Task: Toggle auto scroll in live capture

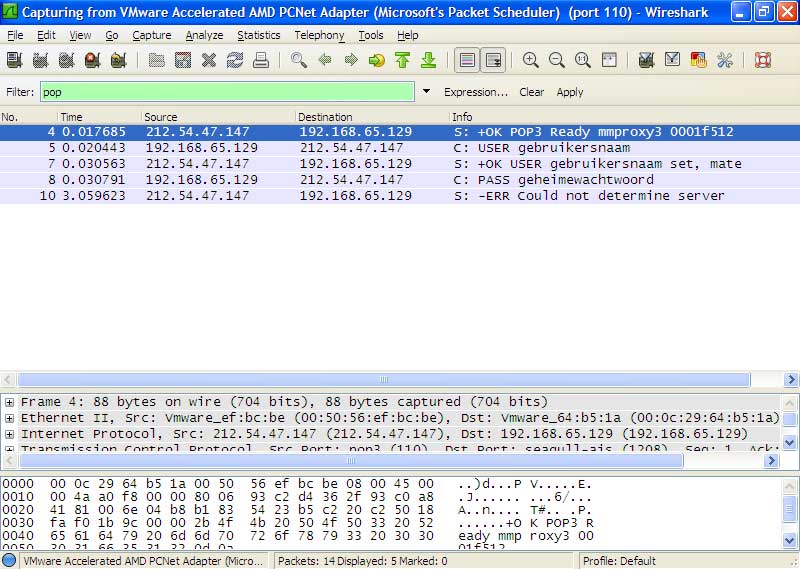Action: (493, 60)
